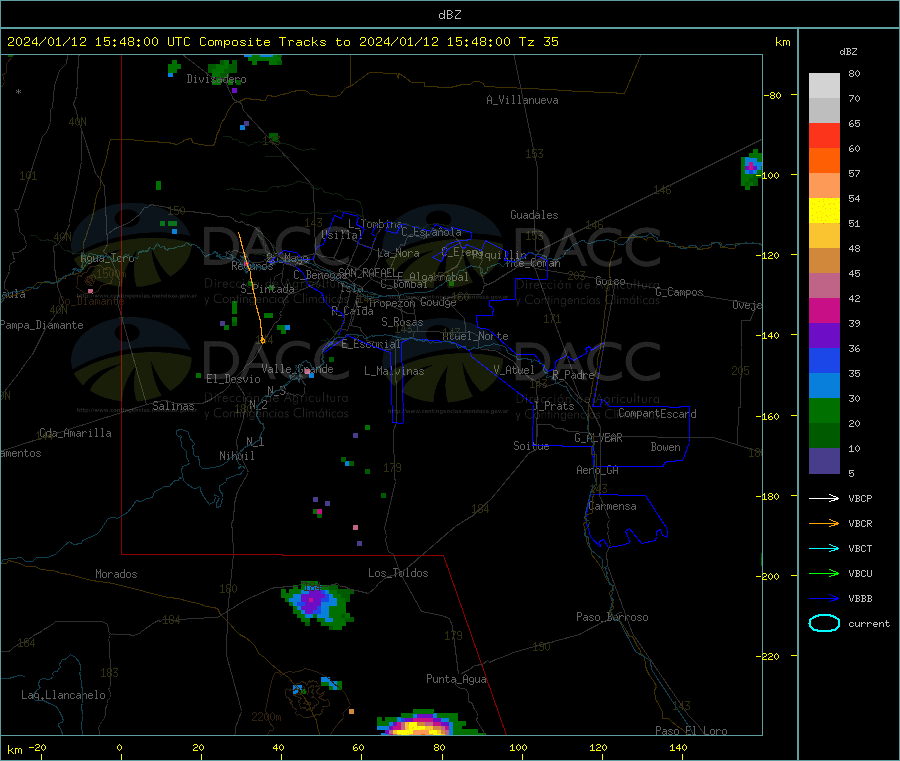
Task: Click the Pampa_Diamante map label
Action: pos(41,325)
